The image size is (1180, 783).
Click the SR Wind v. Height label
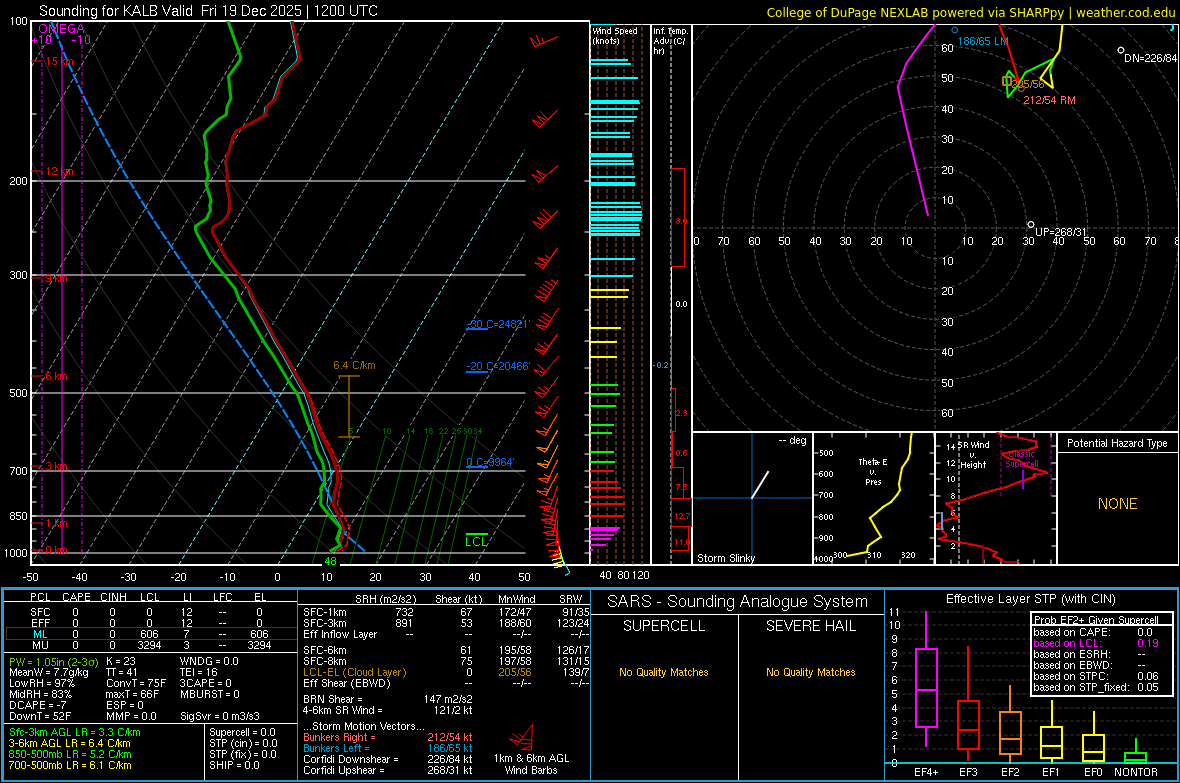pyautogui.click(x=973, y=455)
